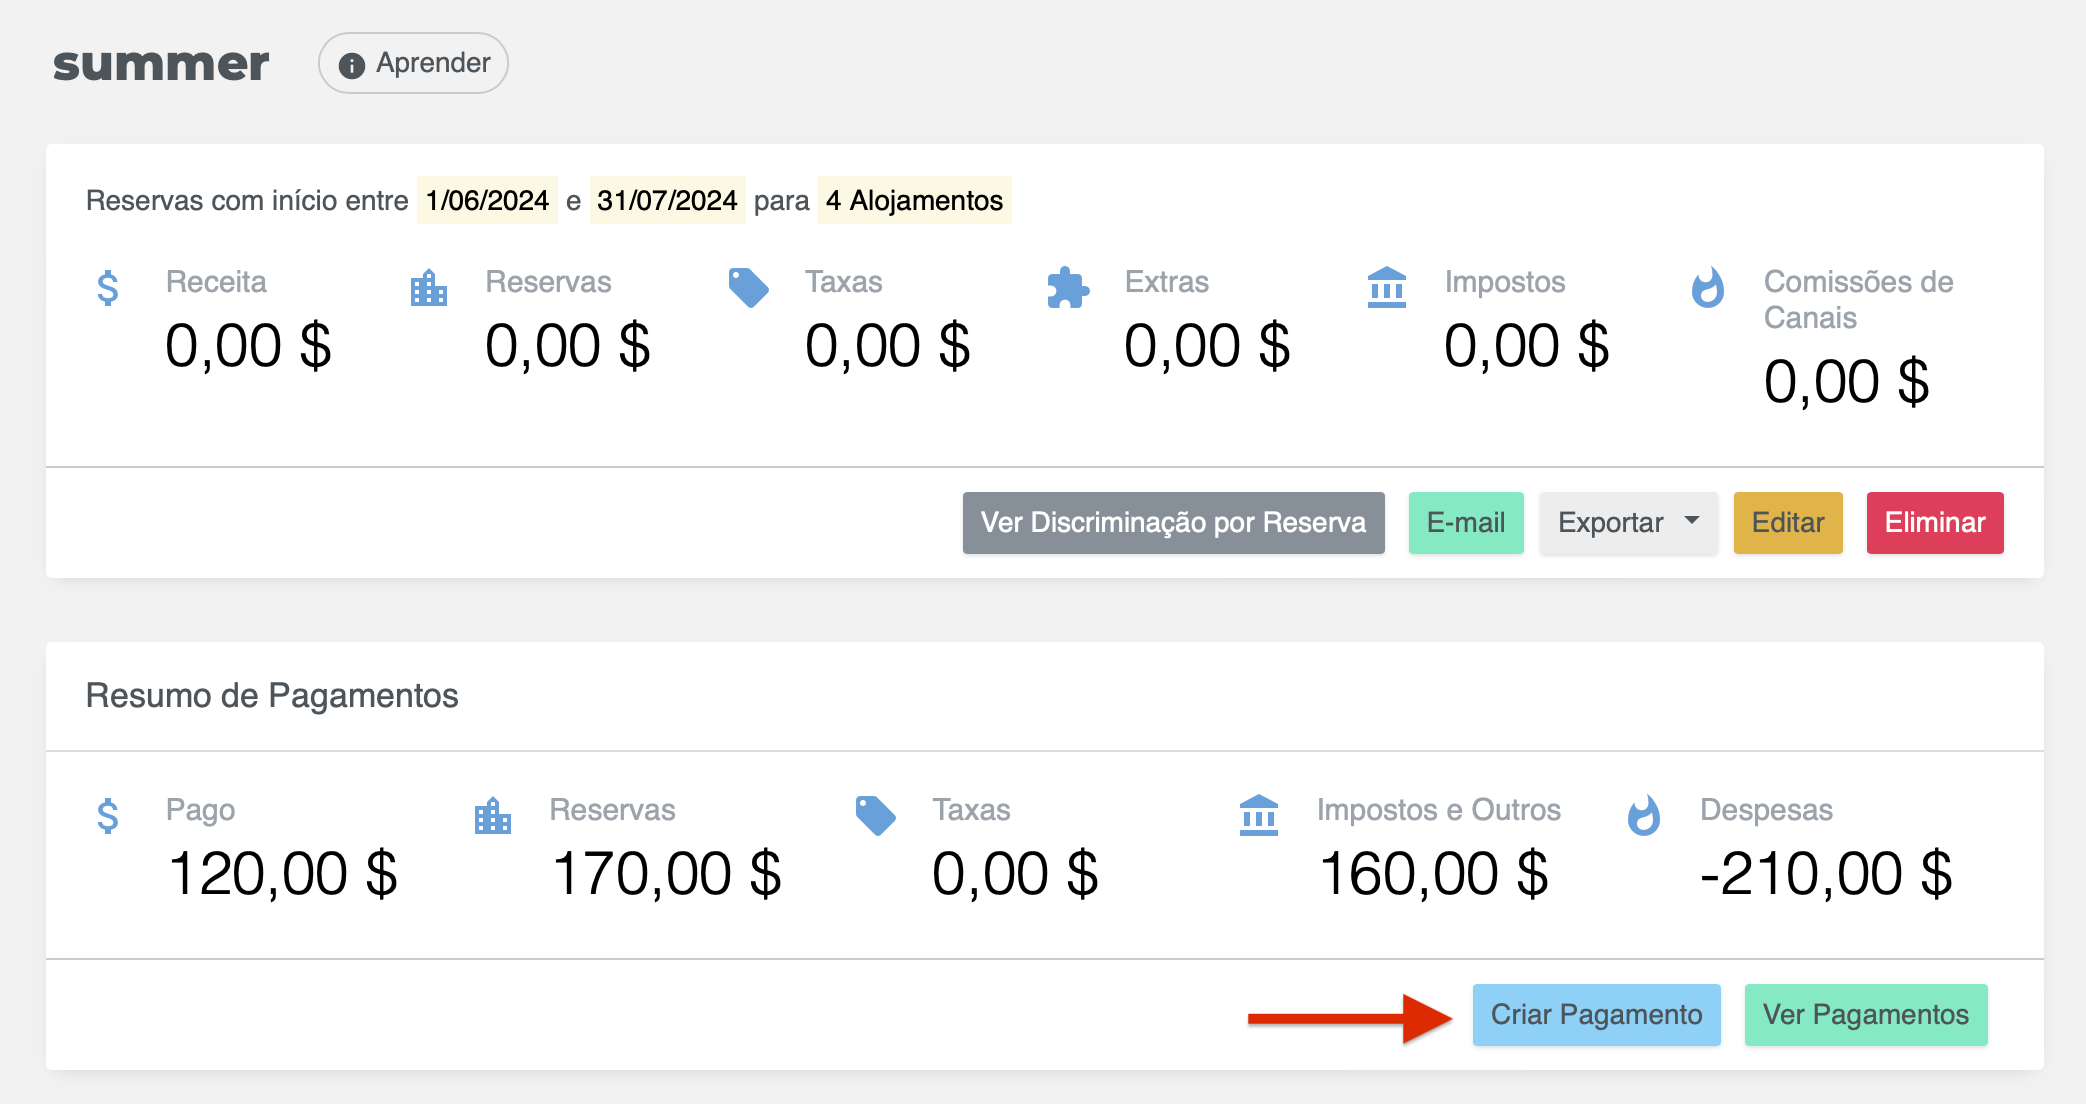Click the building icon beside top Reservas
2086x1104 pixels.
[428, 288]
